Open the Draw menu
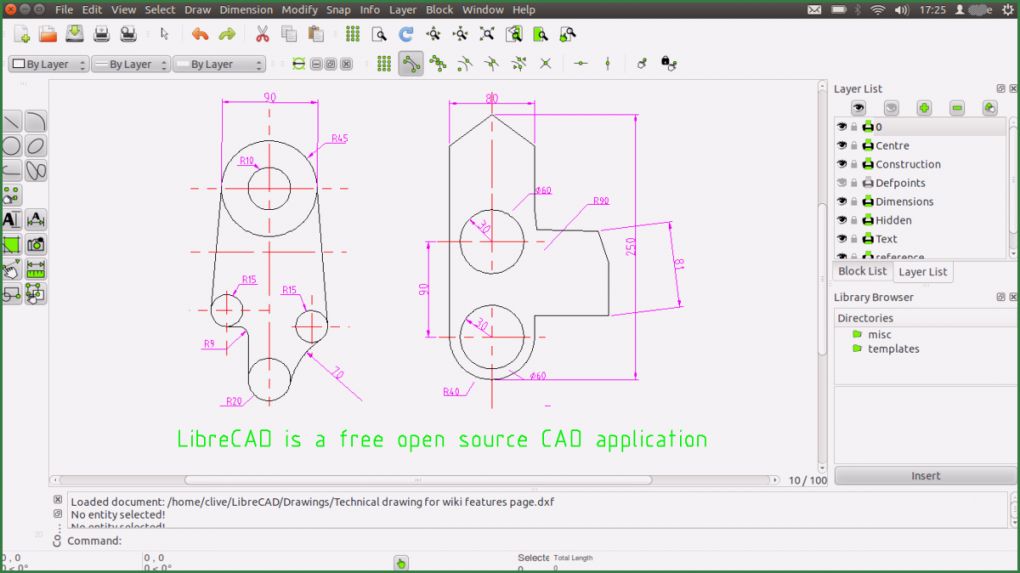This screenshot has height=573, width=1020. coord(197,10)
